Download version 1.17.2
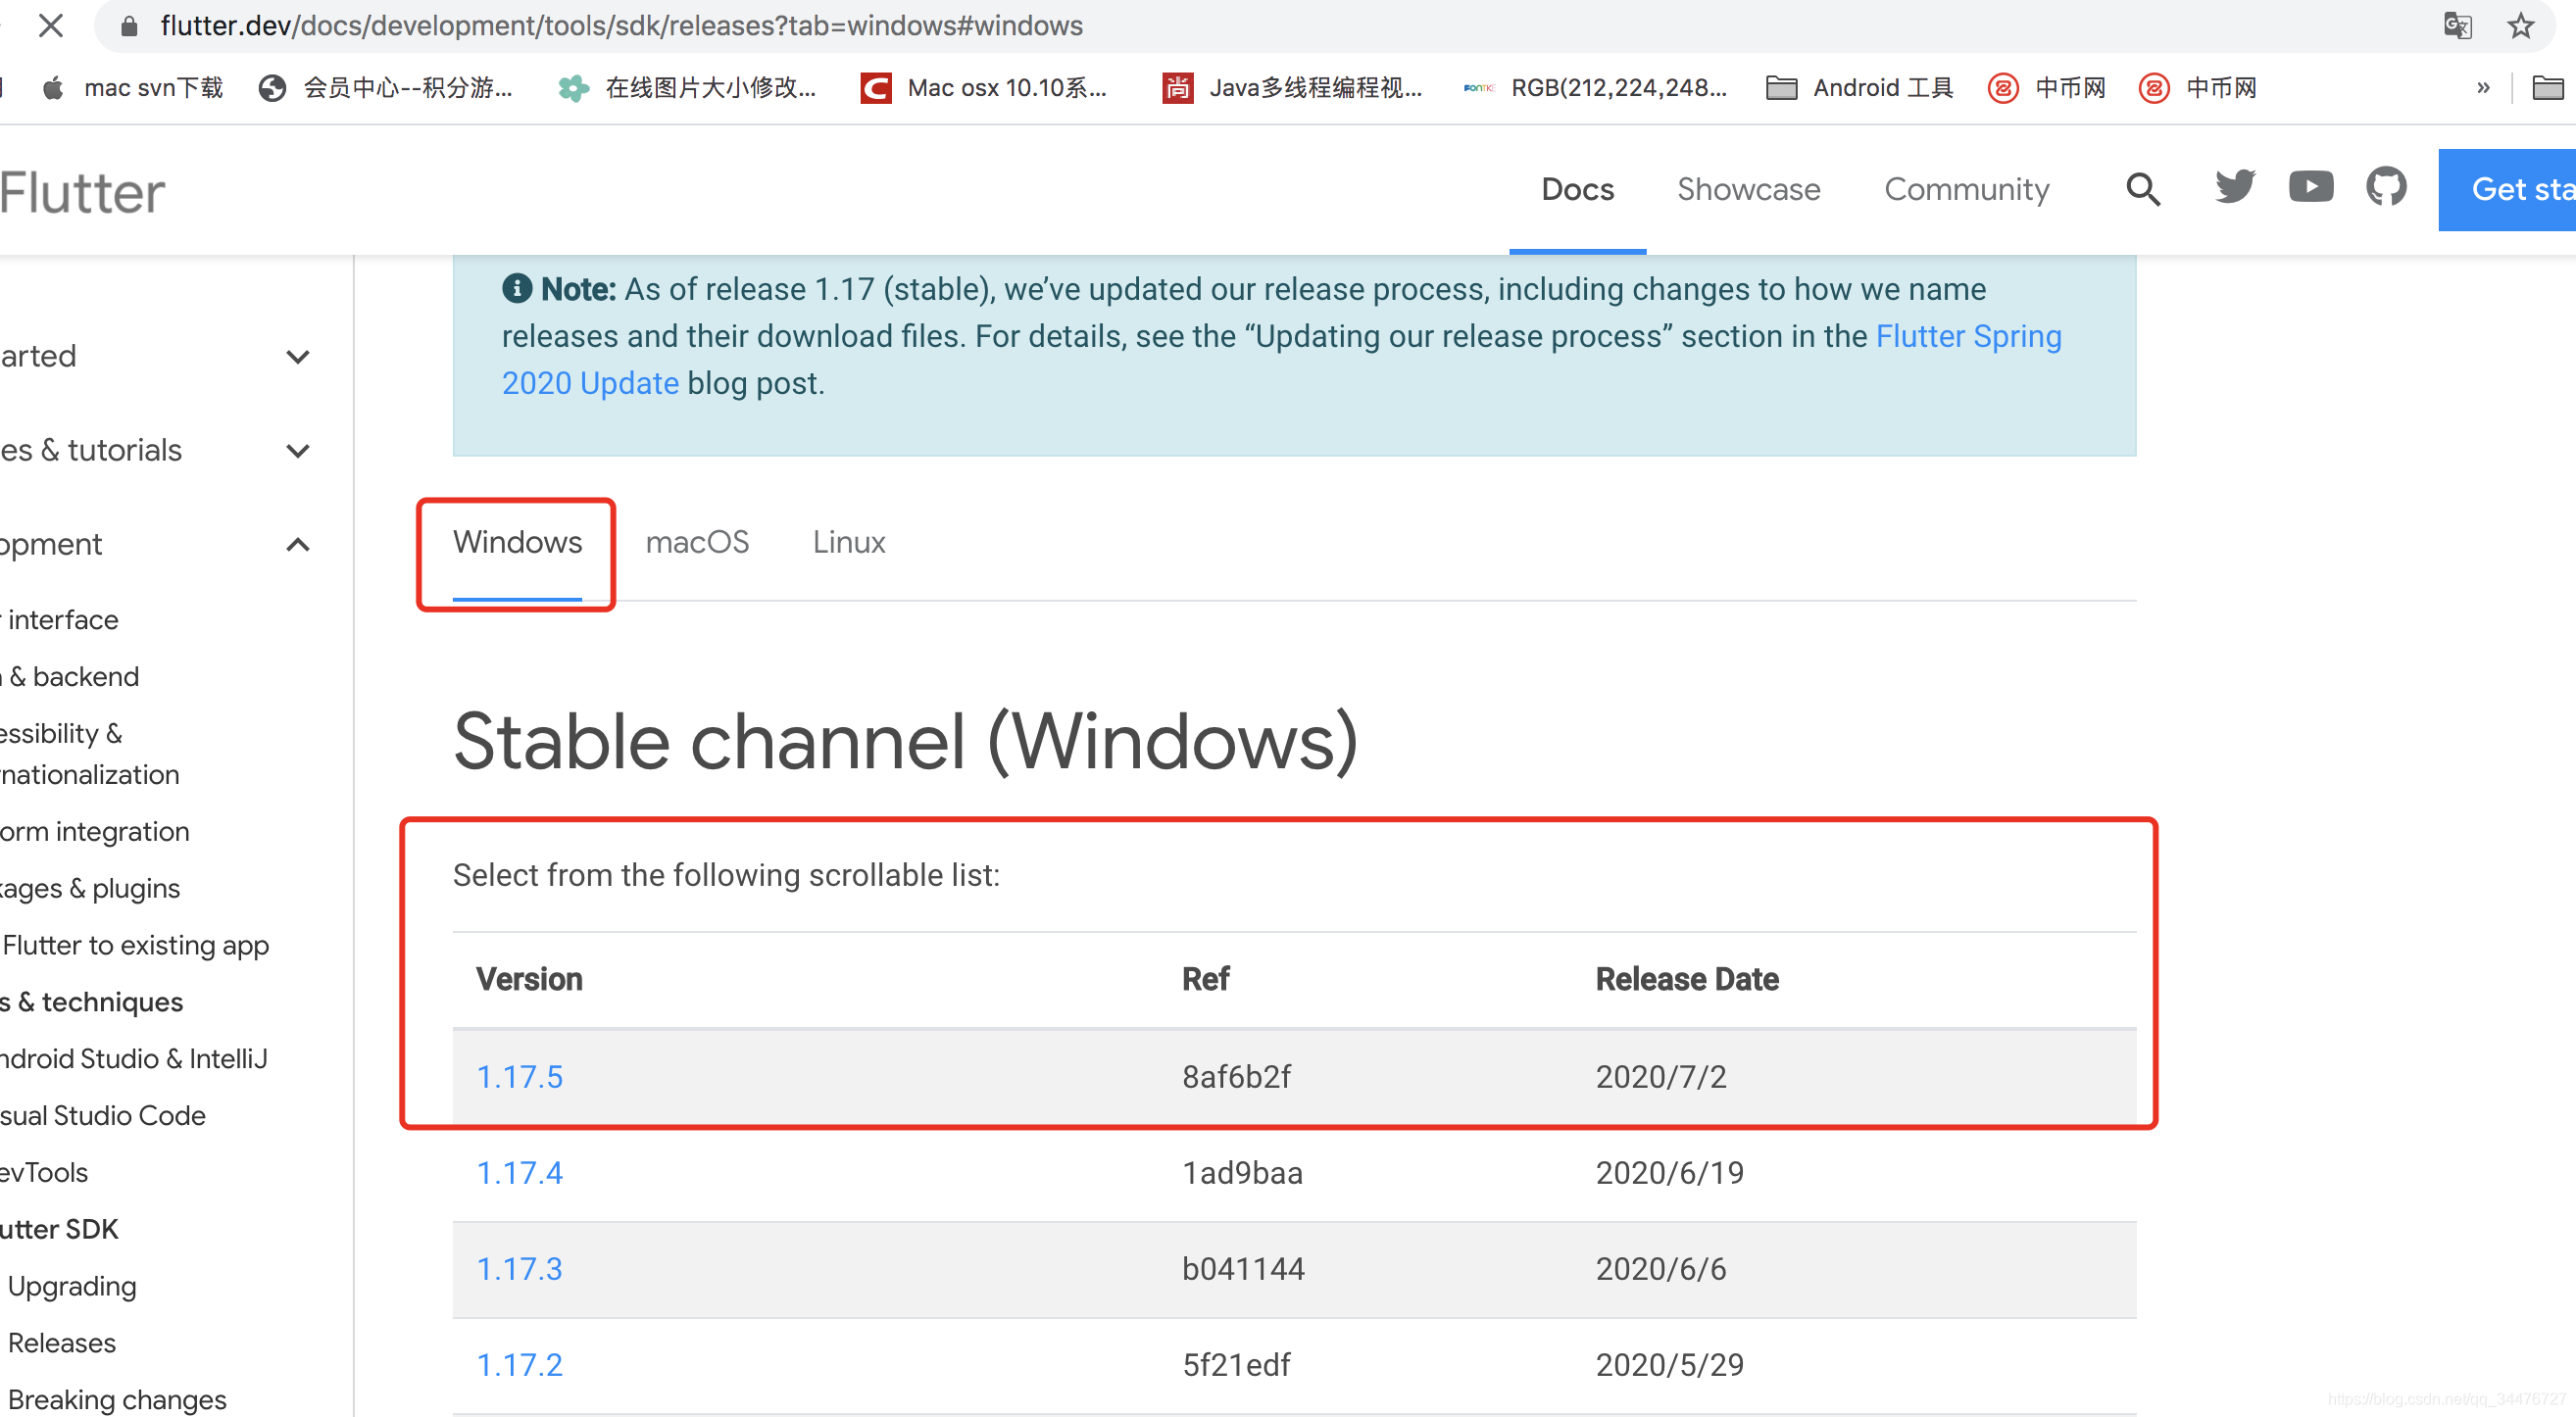 click(x=519, y=1365)
